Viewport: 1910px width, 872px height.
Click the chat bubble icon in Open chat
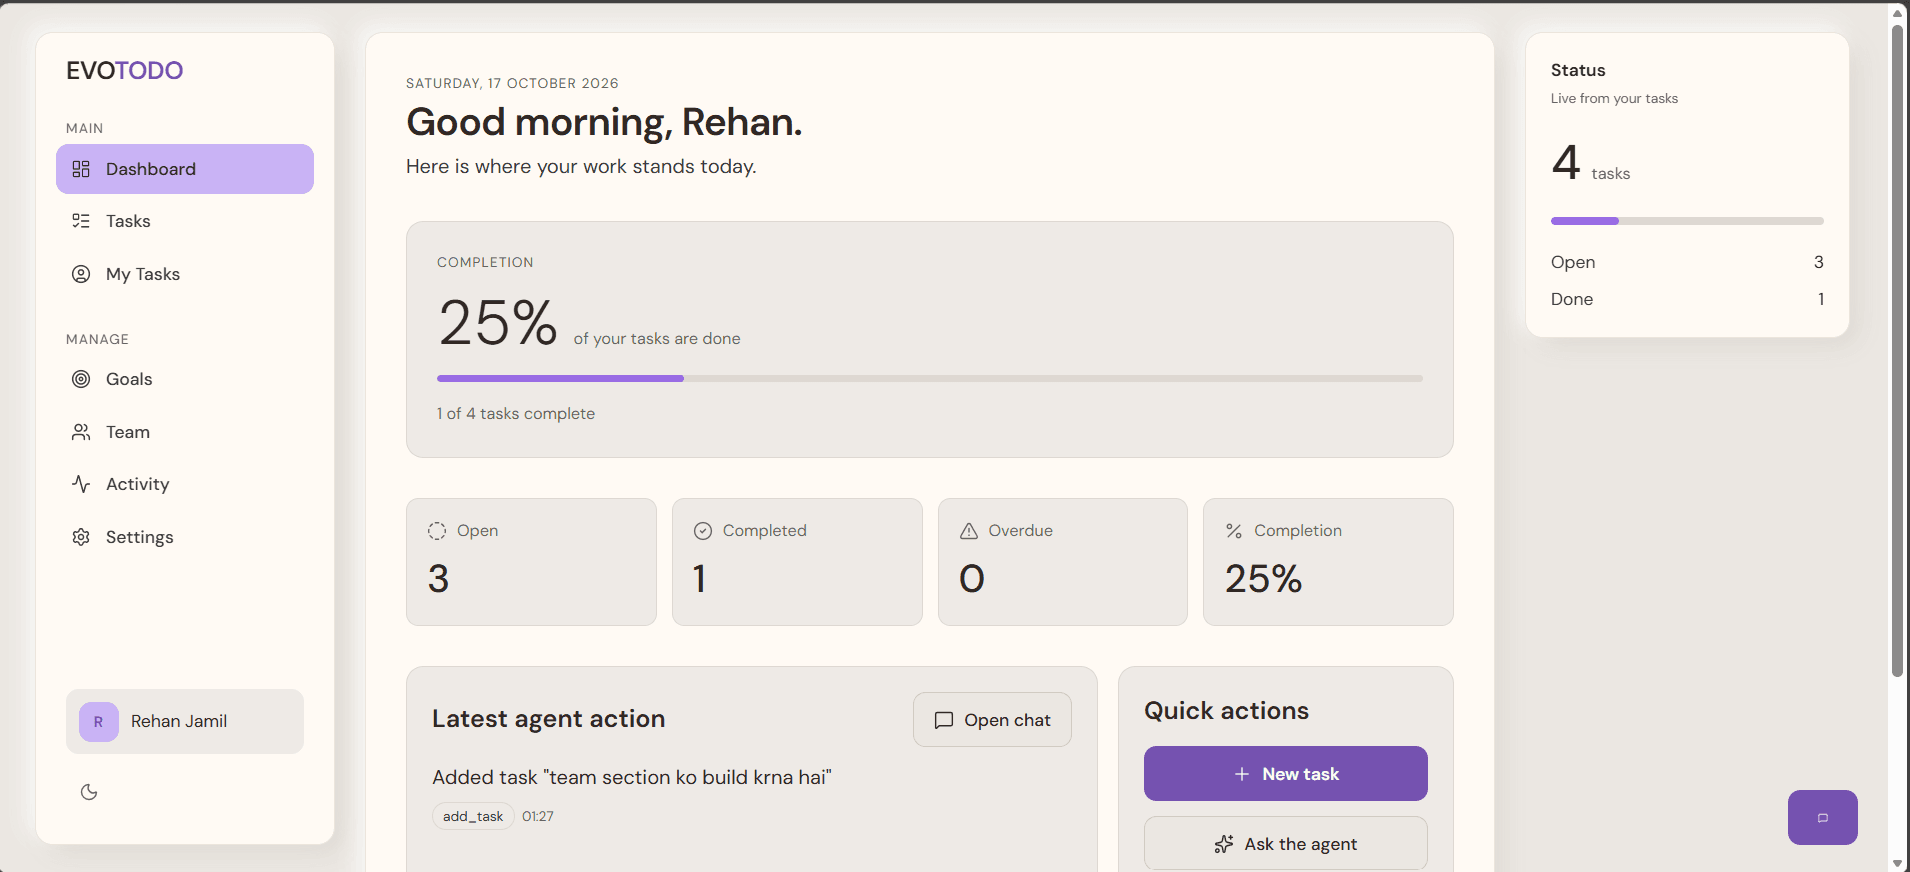(x=943, y=720)
